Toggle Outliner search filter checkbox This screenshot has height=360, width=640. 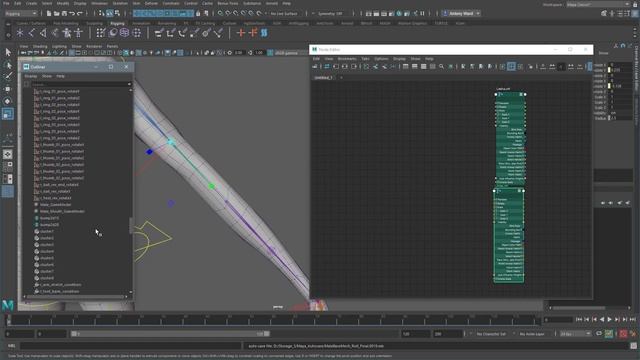[27, 84]
